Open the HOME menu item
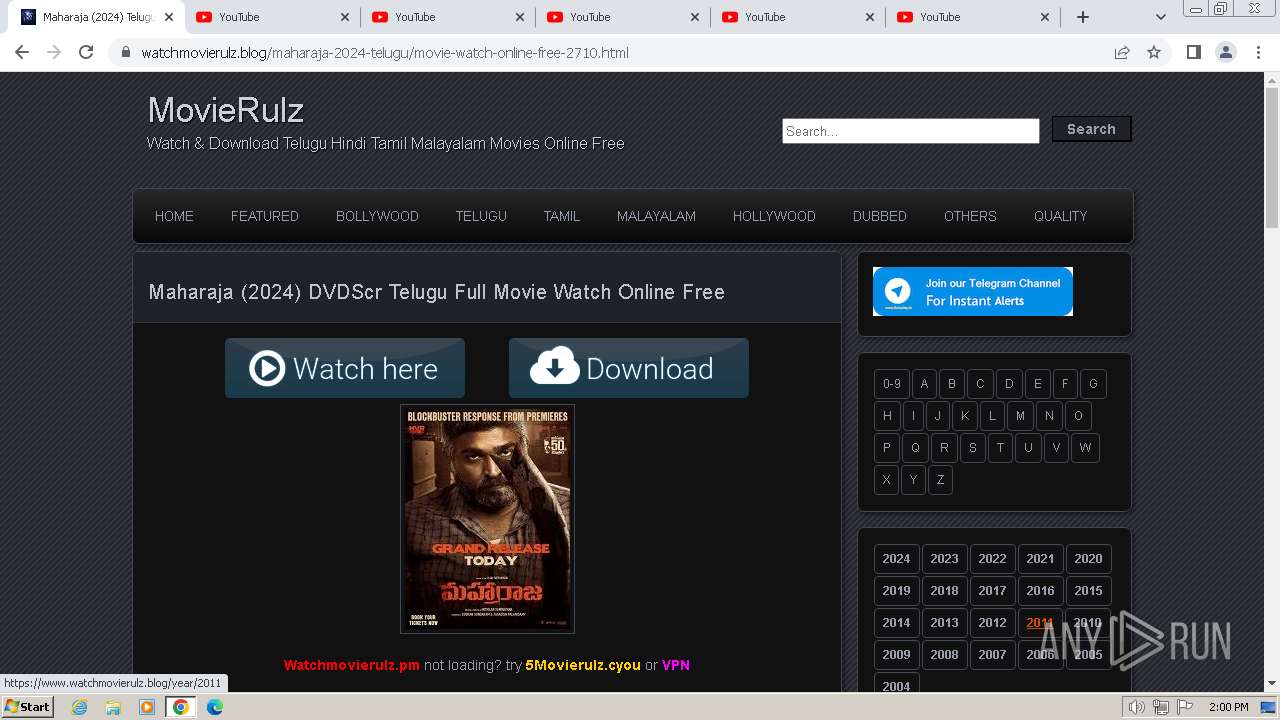Viewport: 1280px width, 720px height. coord(174,216)
